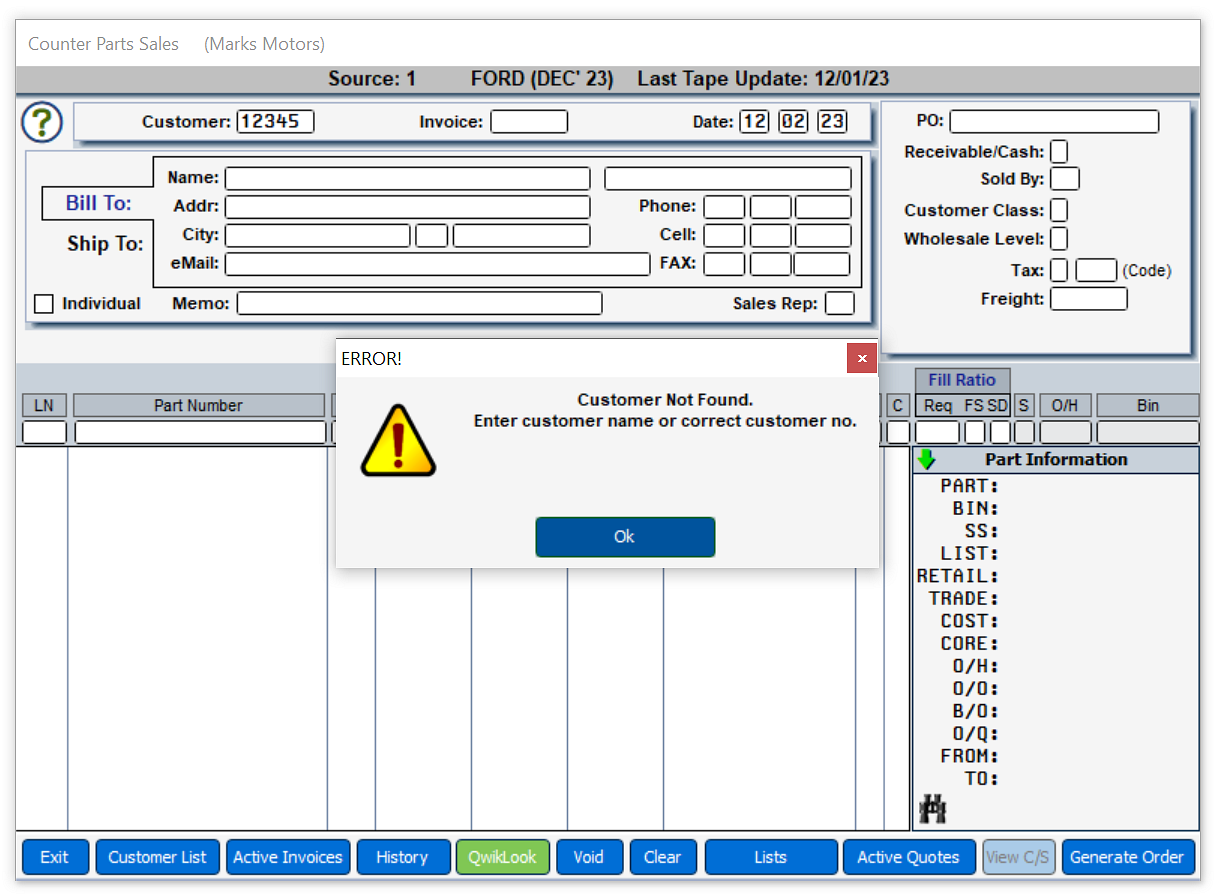Click the Active Invoices button

point(288,857)
